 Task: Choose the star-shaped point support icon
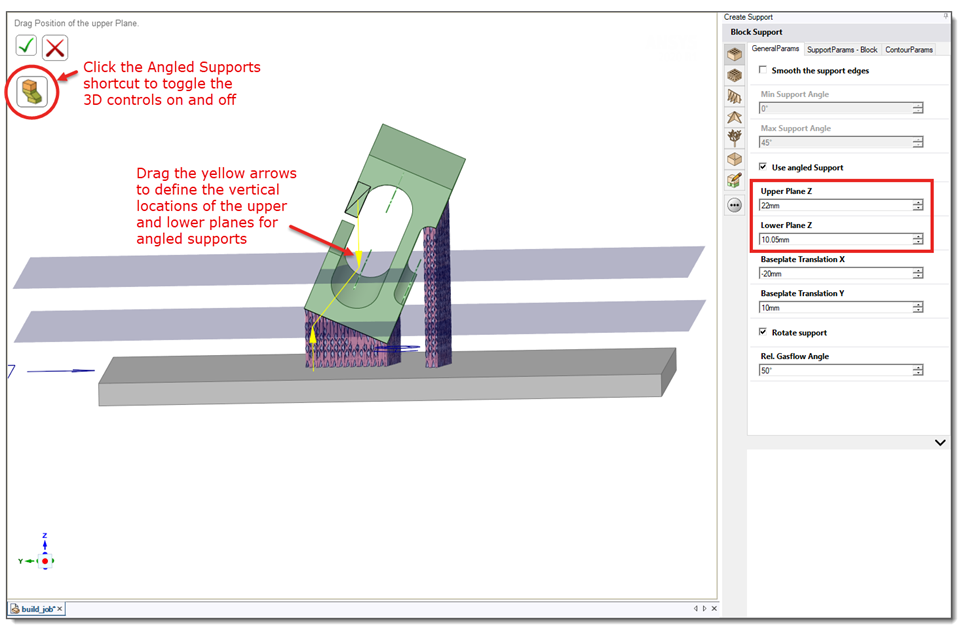pyautogui.click(x=735, y=117)
